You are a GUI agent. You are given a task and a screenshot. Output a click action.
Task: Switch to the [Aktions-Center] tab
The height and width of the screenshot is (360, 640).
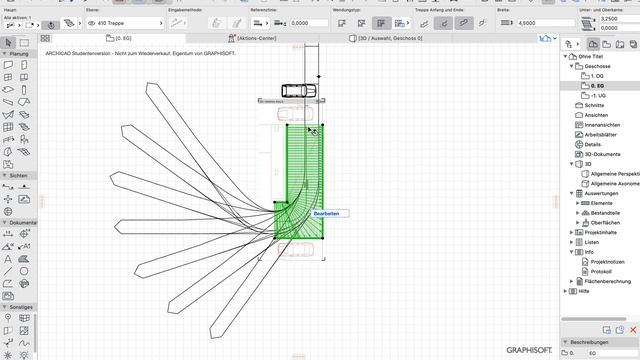click(252, 38)
